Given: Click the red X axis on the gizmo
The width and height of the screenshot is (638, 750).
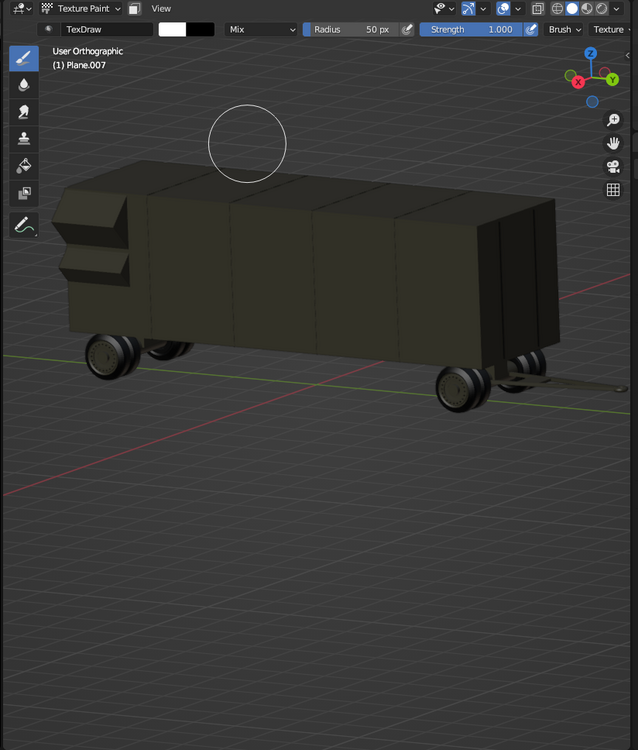Looking at the screenshot, I should point(578,82).
